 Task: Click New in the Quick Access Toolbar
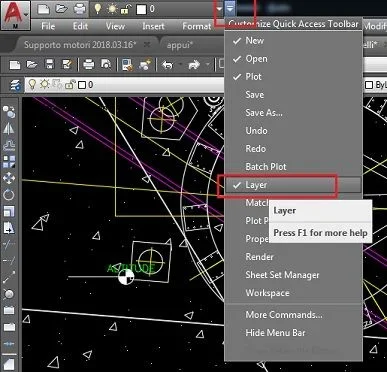coord(43,9)
